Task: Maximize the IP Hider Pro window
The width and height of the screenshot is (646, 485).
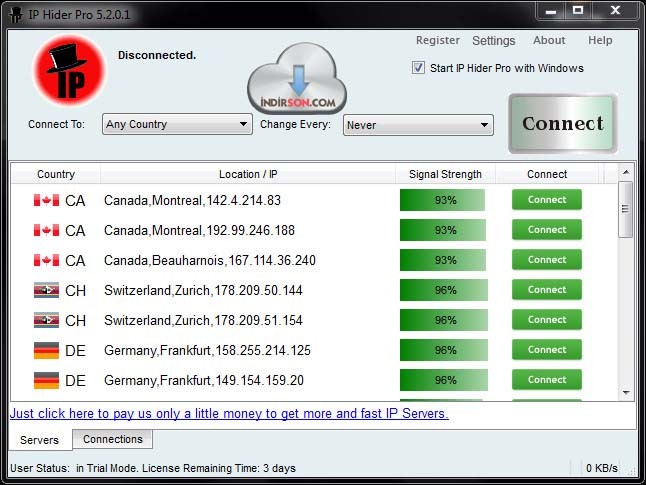Action: click(578, 11)
